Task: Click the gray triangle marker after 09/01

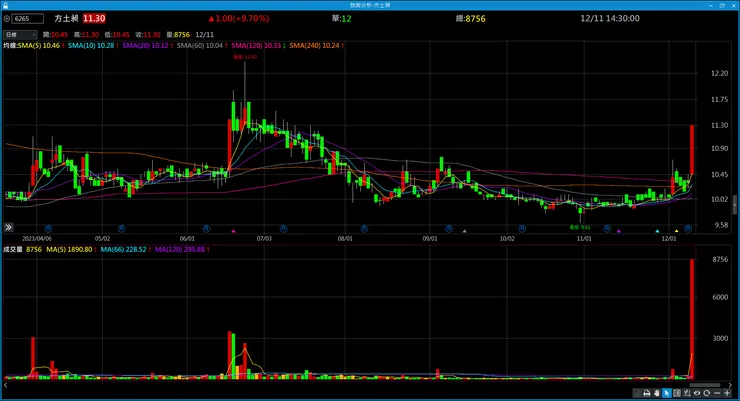Action: [x=464, y=231]
